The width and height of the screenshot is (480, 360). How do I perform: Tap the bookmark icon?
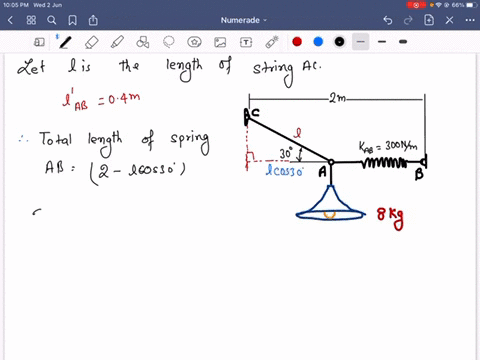[x=72, y=20]
